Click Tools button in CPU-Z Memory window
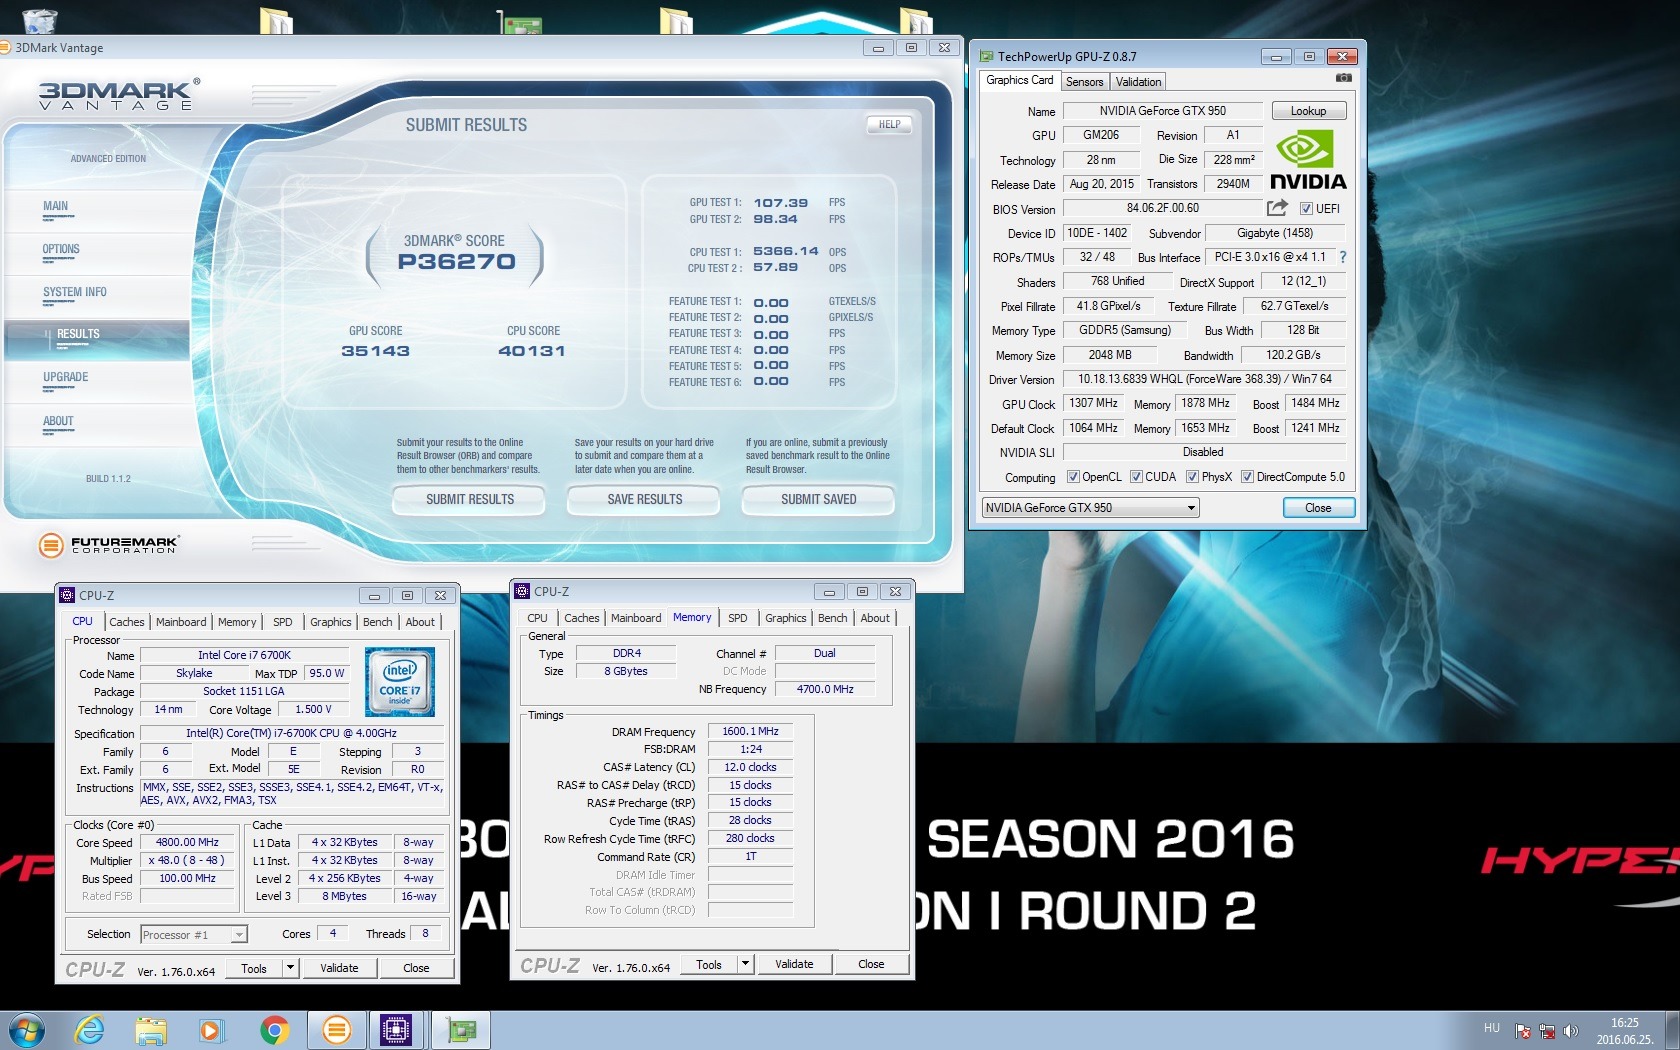The image size is (1680, 1050). (x=709, y=964)
